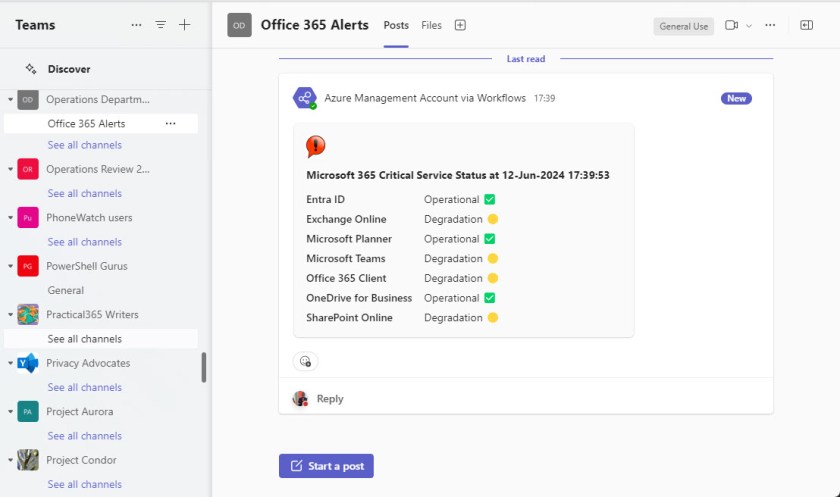
Task: Click the Project Aurora team avatar
Action: click(28, 412)
